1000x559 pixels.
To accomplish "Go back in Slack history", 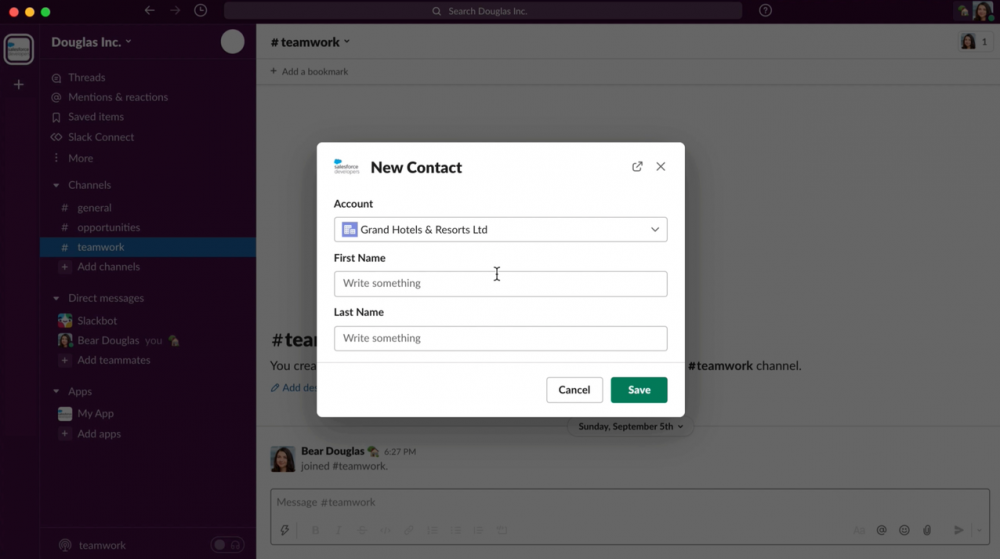I will pyautogui.click(x=149, y=11).
